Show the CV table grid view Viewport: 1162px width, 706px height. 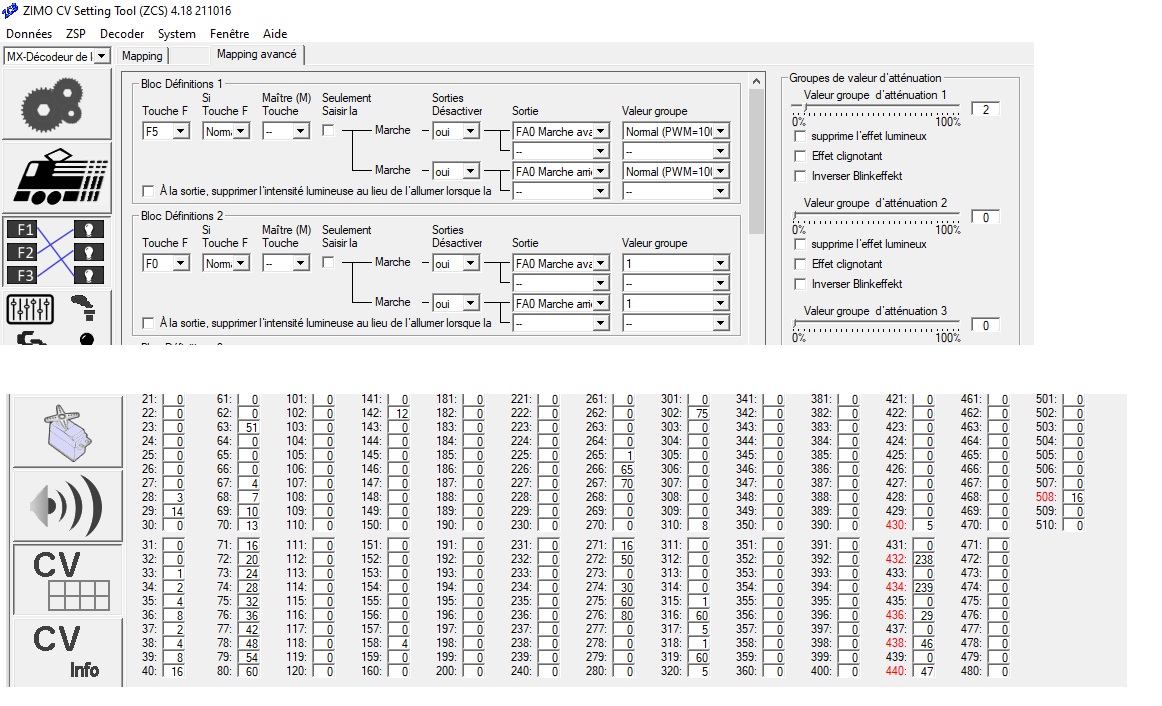point(62,580)
